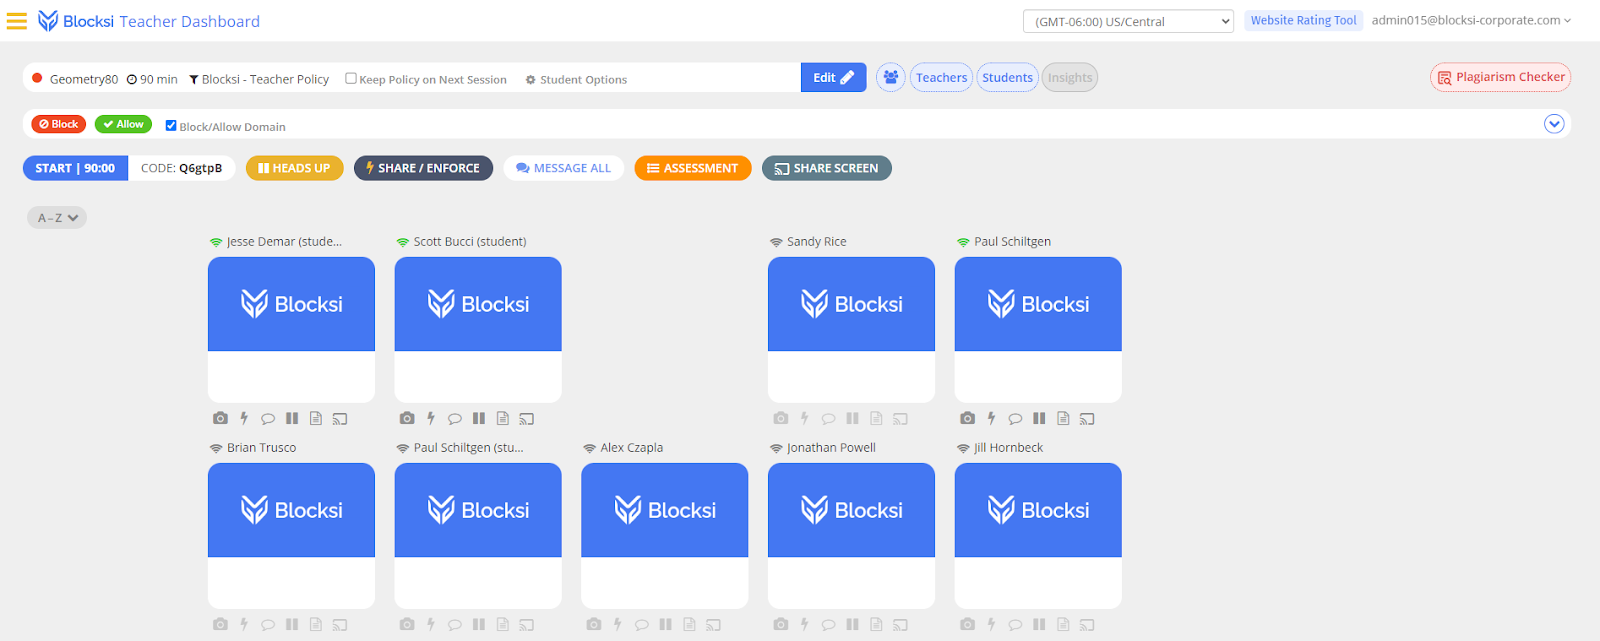Click camera icon under Paul Schiltgen tile
Image resolution: width=1600 pixels, height=641 pixels.
(x=967, y=418)
